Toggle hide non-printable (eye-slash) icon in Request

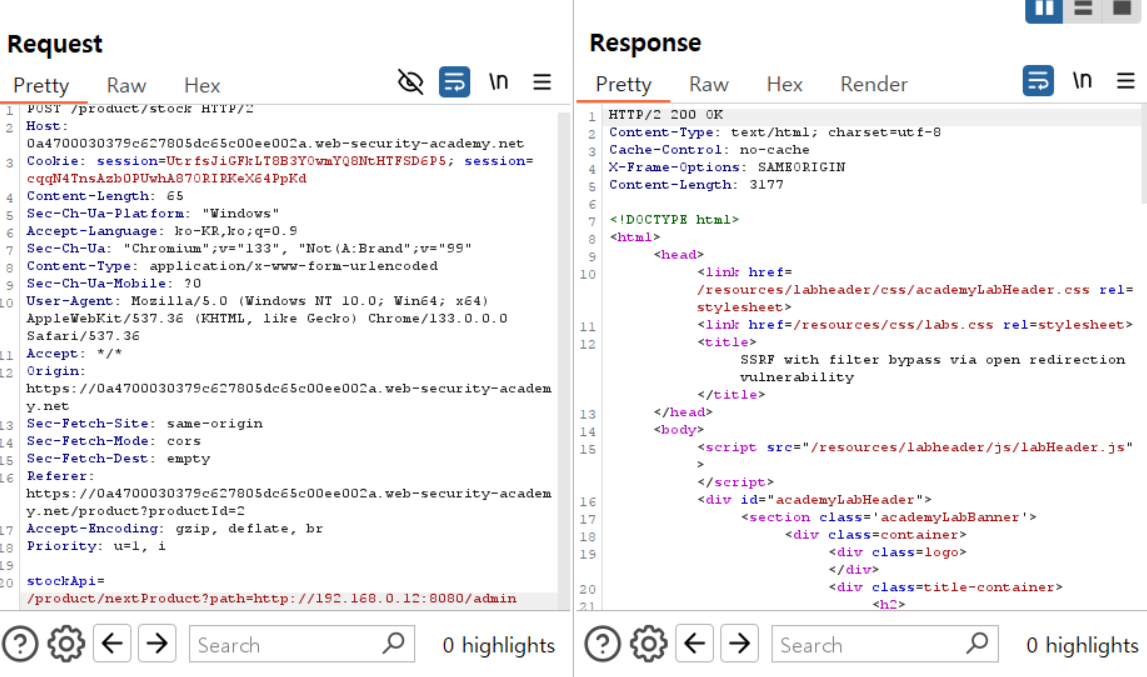pos(410,82)
